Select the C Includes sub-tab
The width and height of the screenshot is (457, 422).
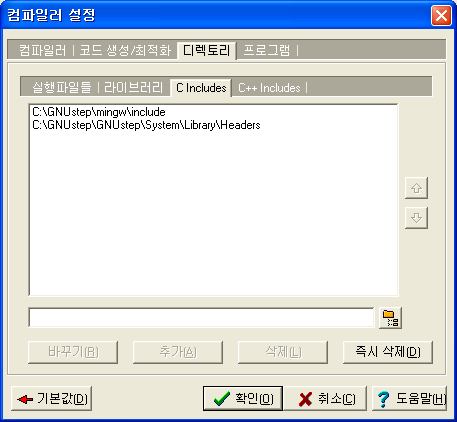tap(201, 88)
